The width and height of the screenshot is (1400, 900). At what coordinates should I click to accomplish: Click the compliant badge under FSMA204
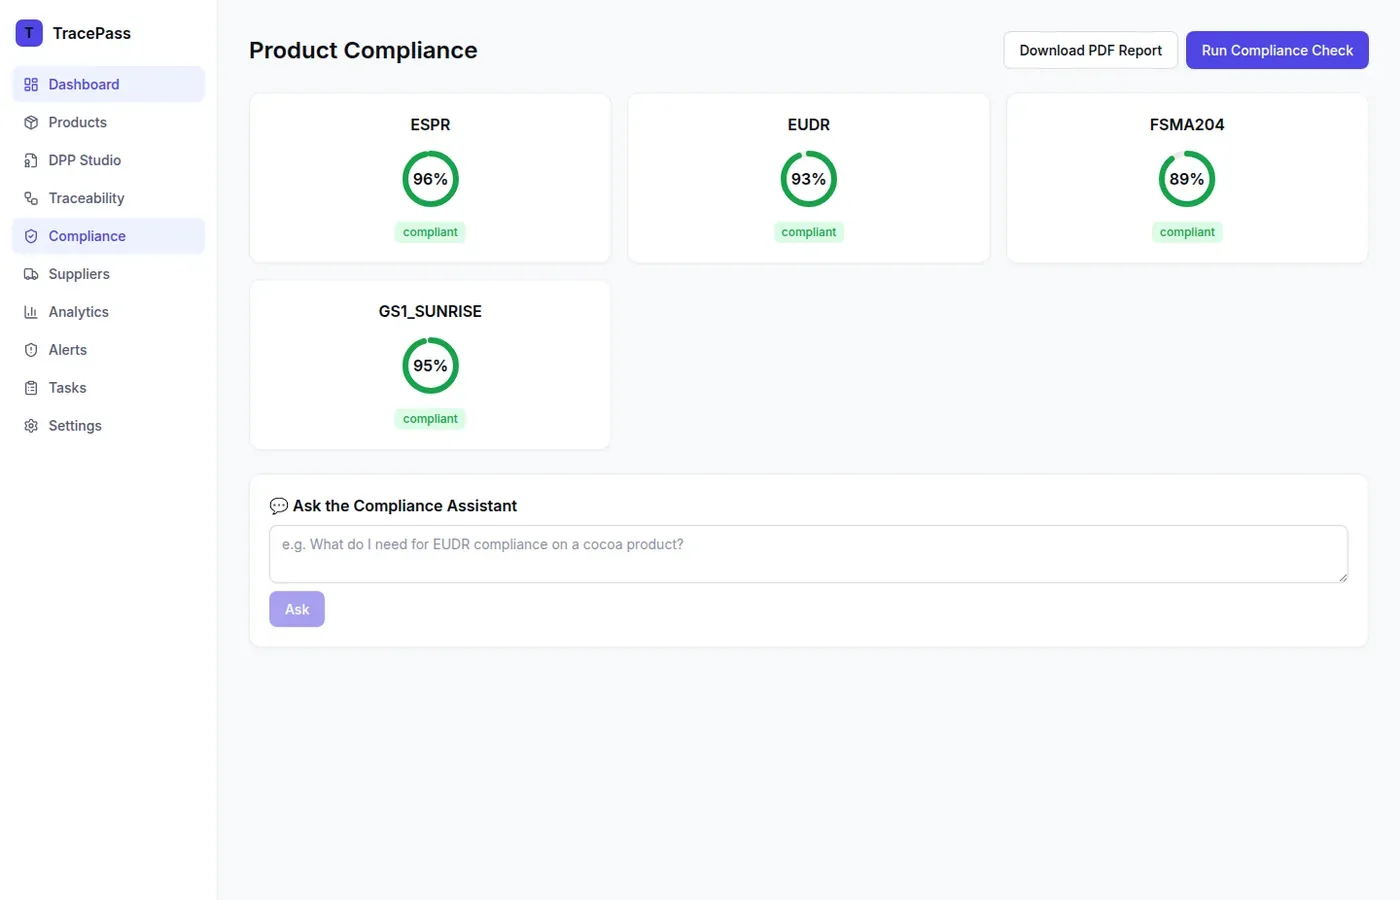(1187, 232)
